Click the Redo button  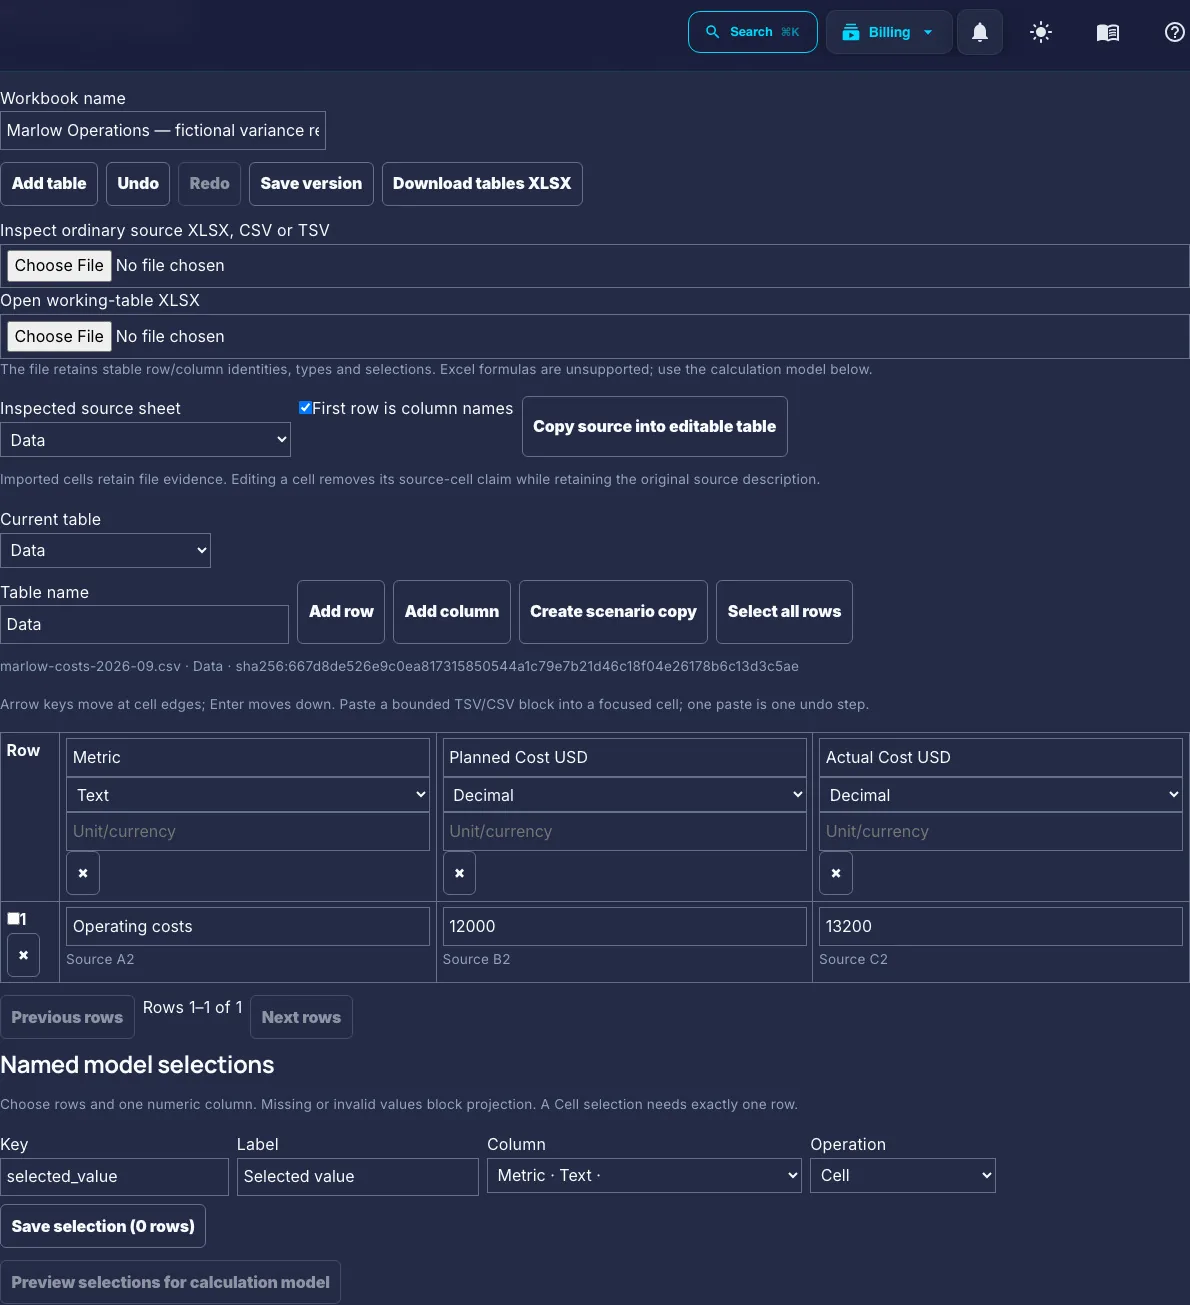coord(209,184)
